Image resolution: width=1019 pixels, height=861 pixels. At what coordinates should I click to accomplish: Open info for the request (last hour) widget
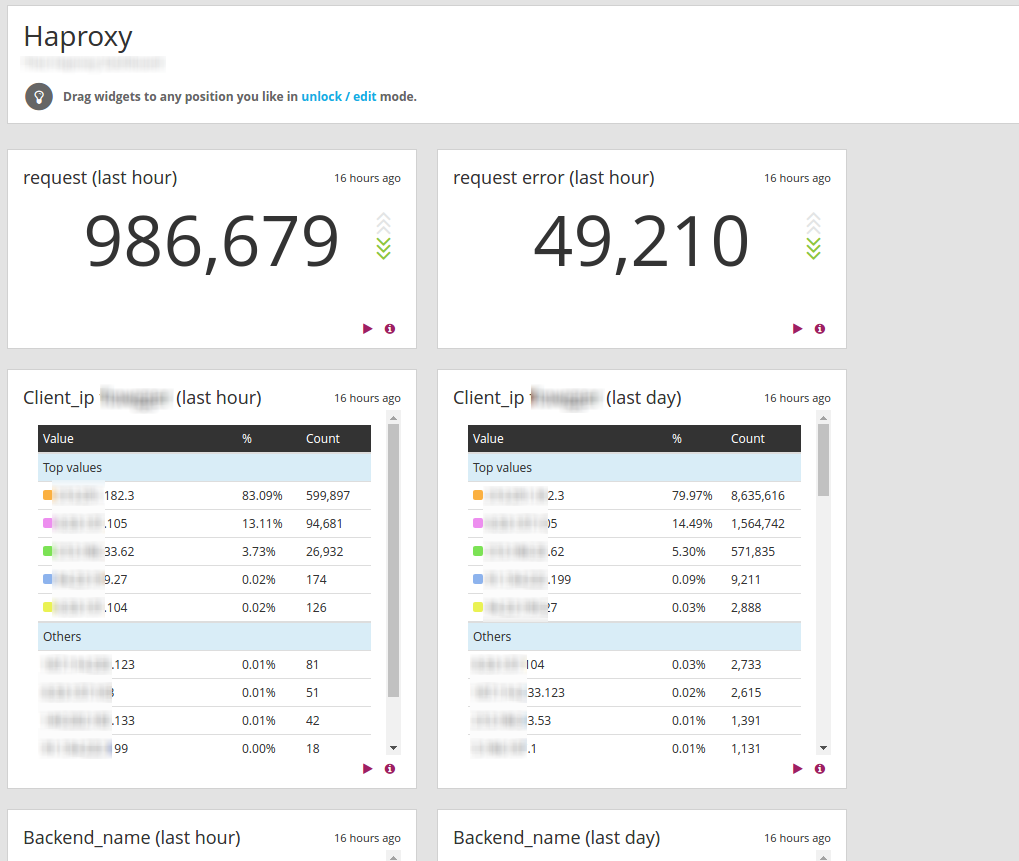coord(390,328)
